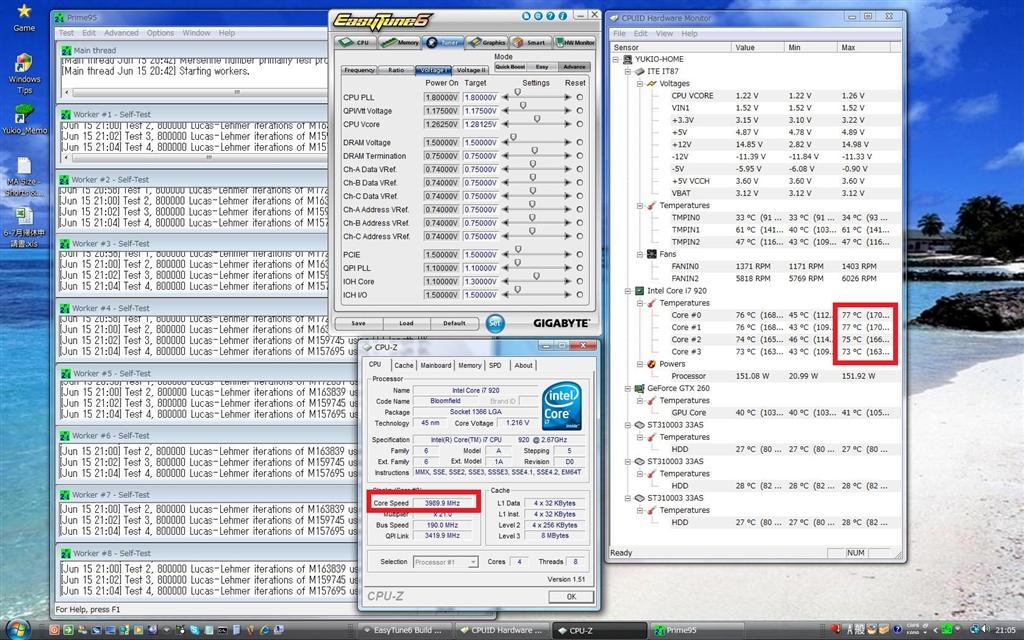Collapse the Intel Core i7 920 node
1024x640 pixels.
click(628, 291)
